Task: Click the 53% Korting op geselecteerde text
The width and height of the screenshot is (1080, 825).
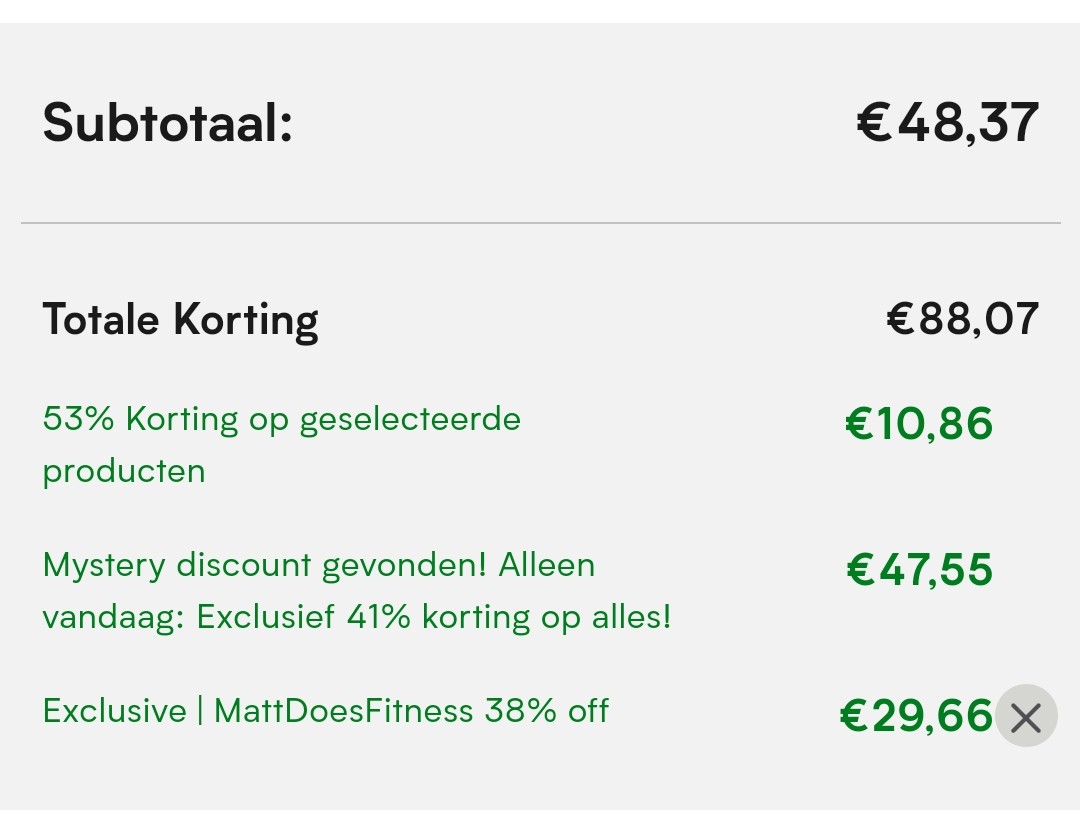Action: [281, 418]
